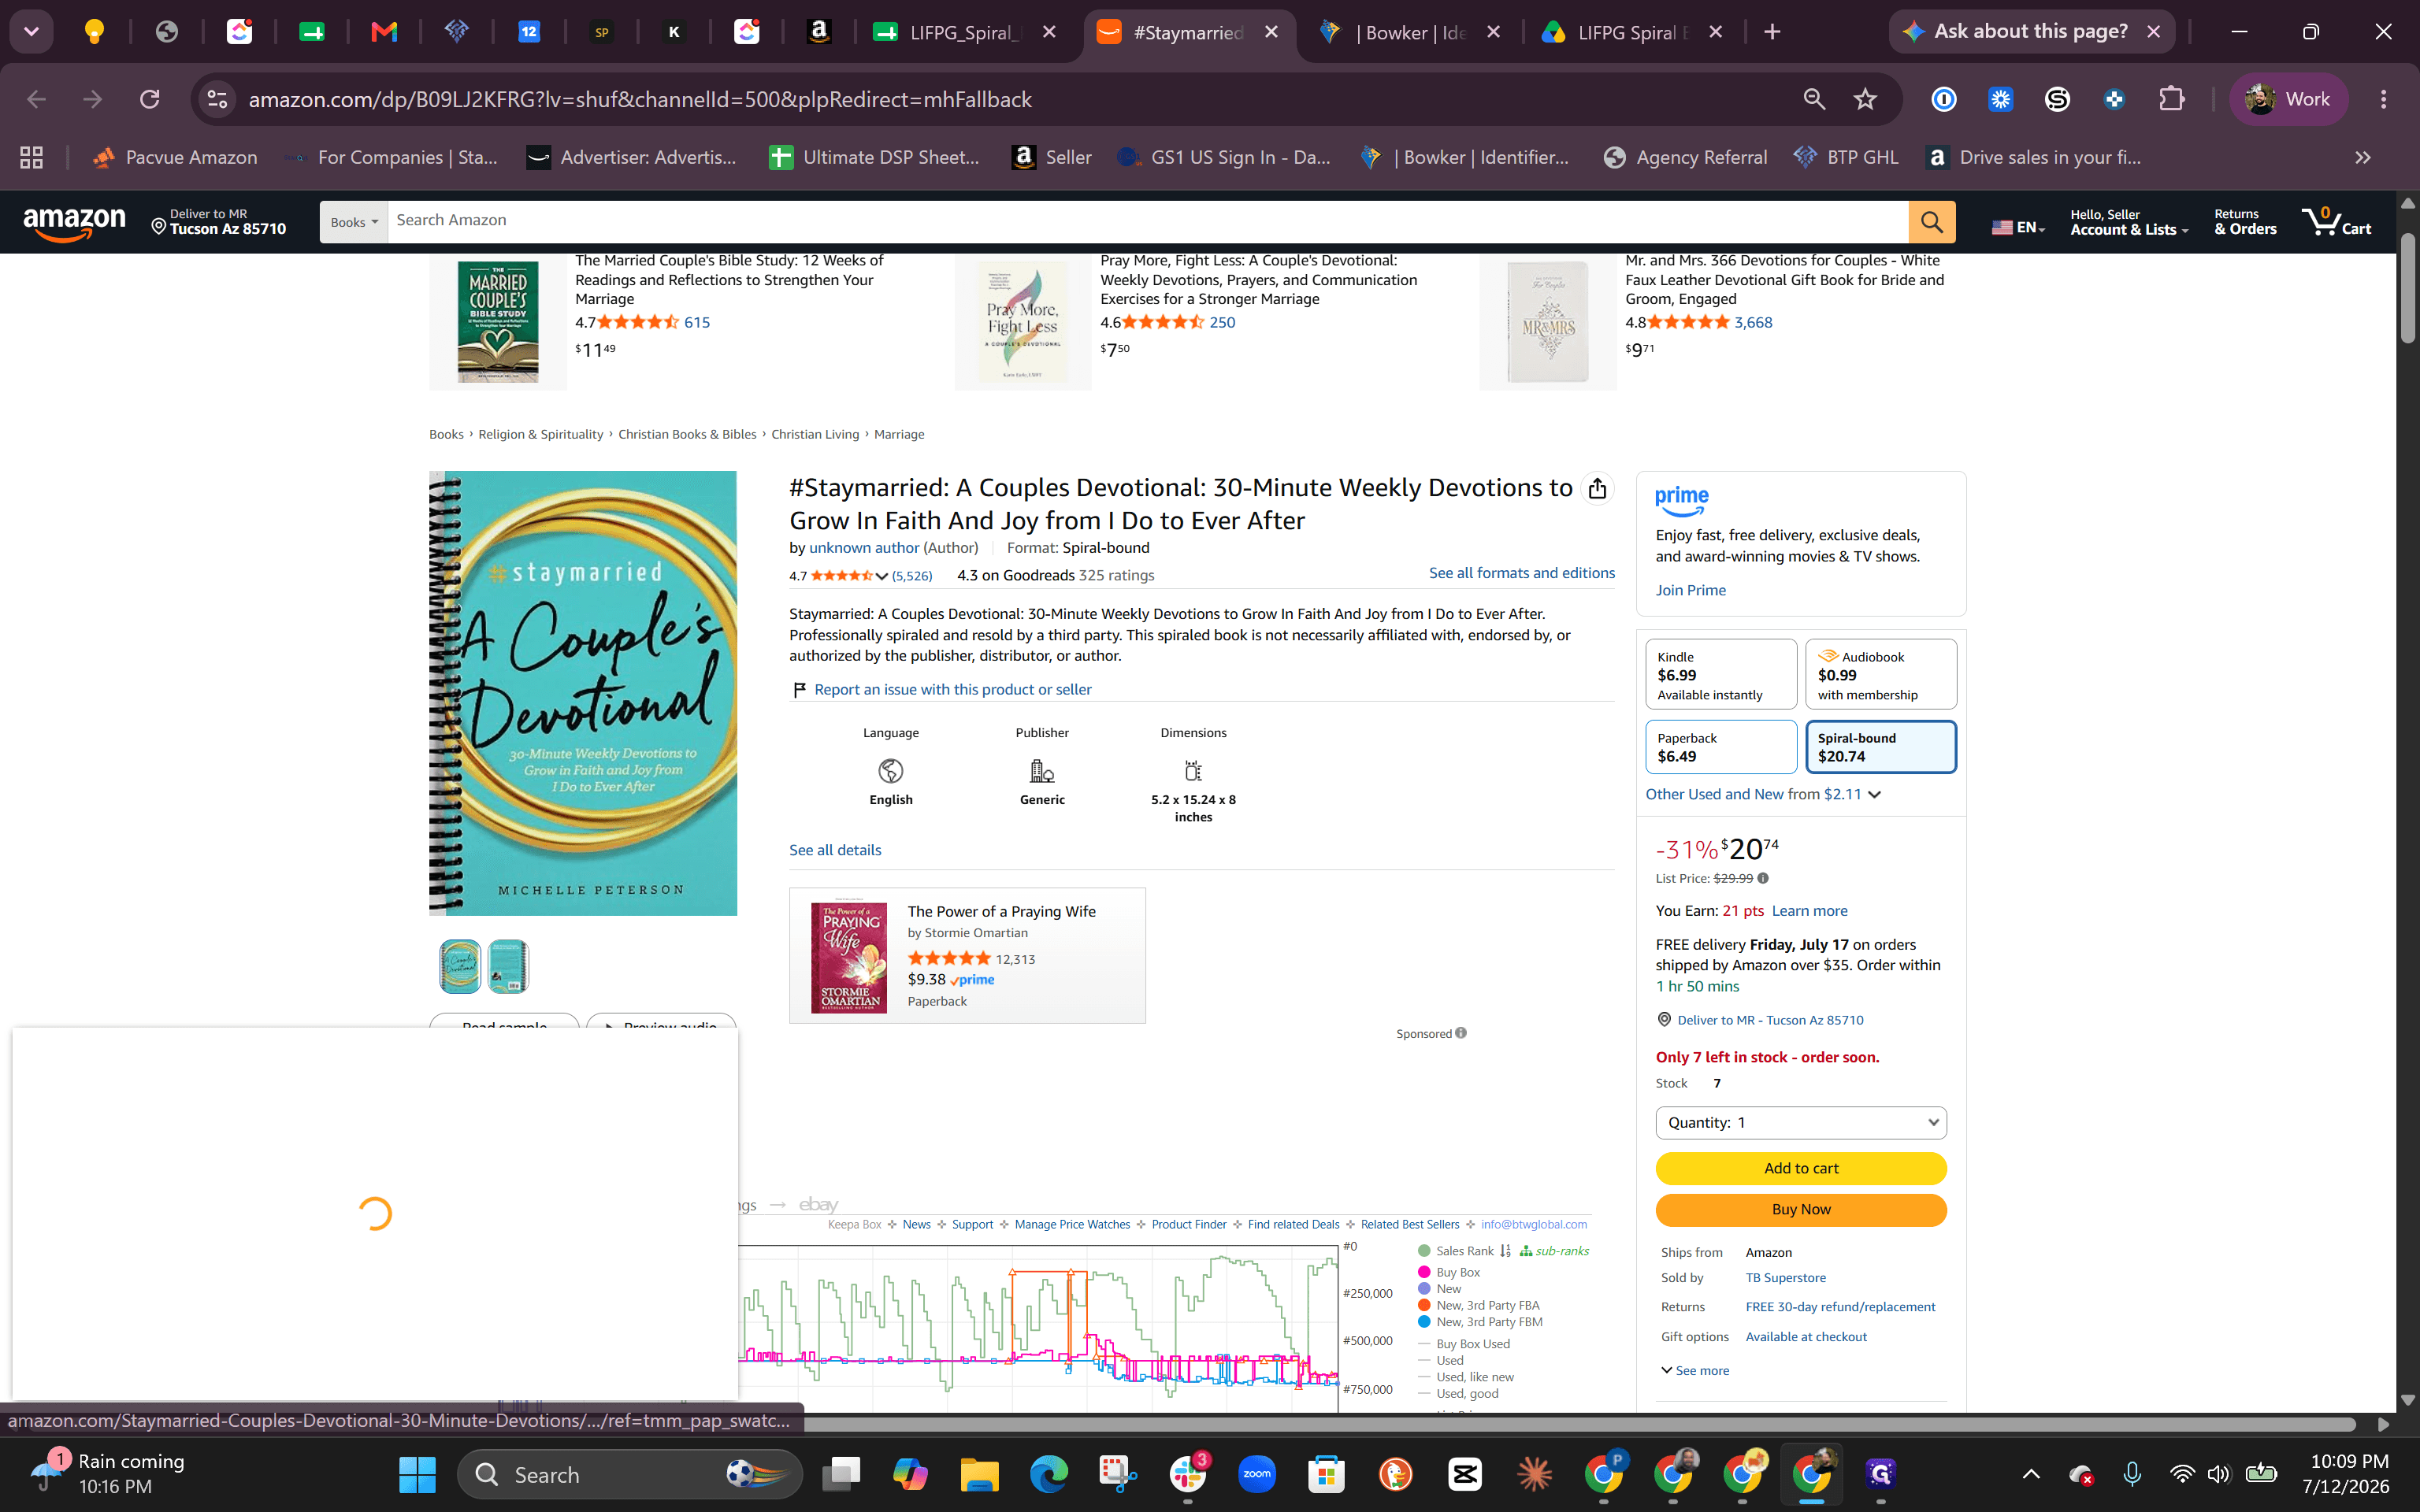Open Microsoft Edge from the taskbar
The width and height of the screenshot is (2420, 1512).
coord(1048,1474)
